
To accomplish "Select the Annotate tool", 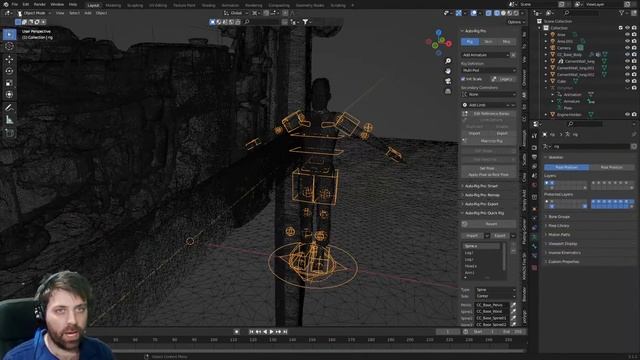I will pyautogui.click(x=9, y=108).
